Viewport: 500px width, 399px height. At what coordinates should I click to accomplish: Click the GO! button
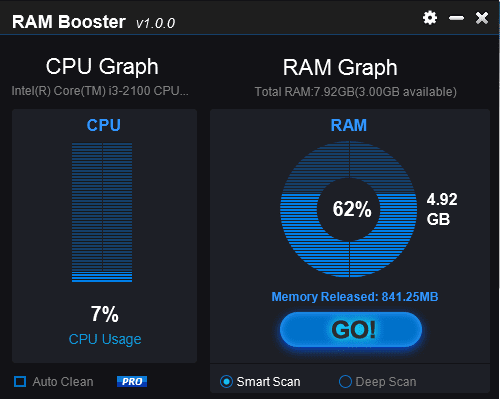pos(351,330)
